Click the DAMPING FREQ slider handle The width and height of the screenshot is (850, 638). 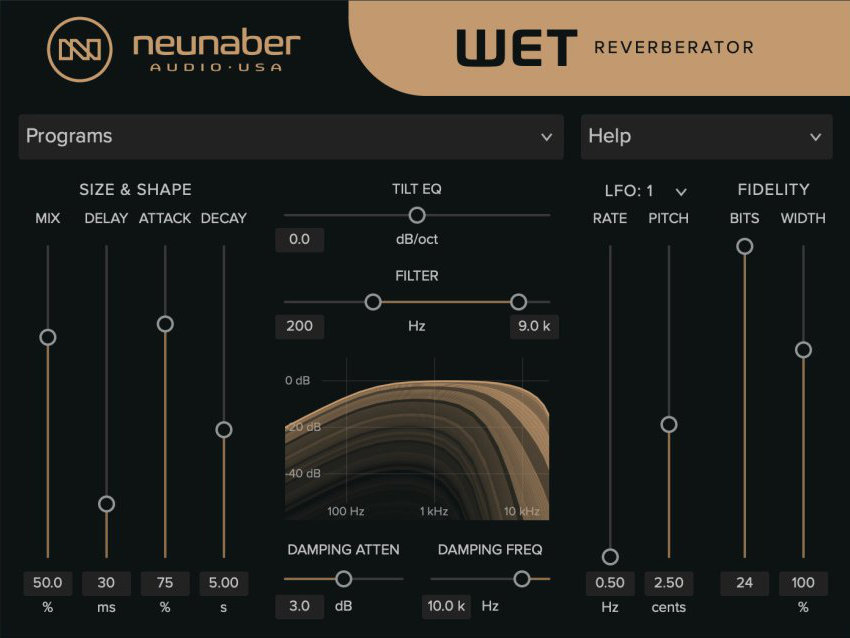[522, 578]
